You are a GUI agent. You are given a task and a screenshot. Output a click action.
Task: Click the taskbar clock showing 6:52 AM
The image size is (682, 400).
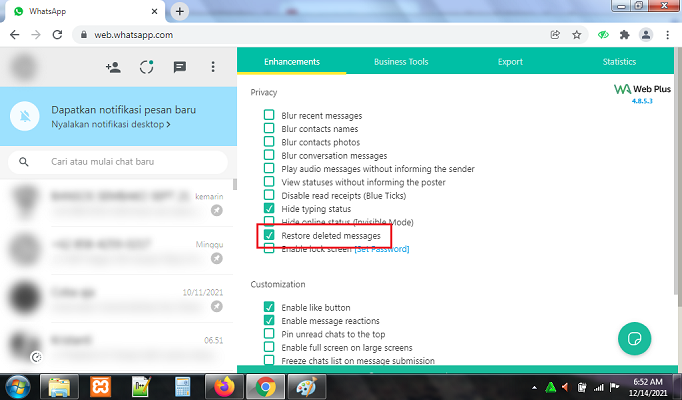(x=648, y=387)
